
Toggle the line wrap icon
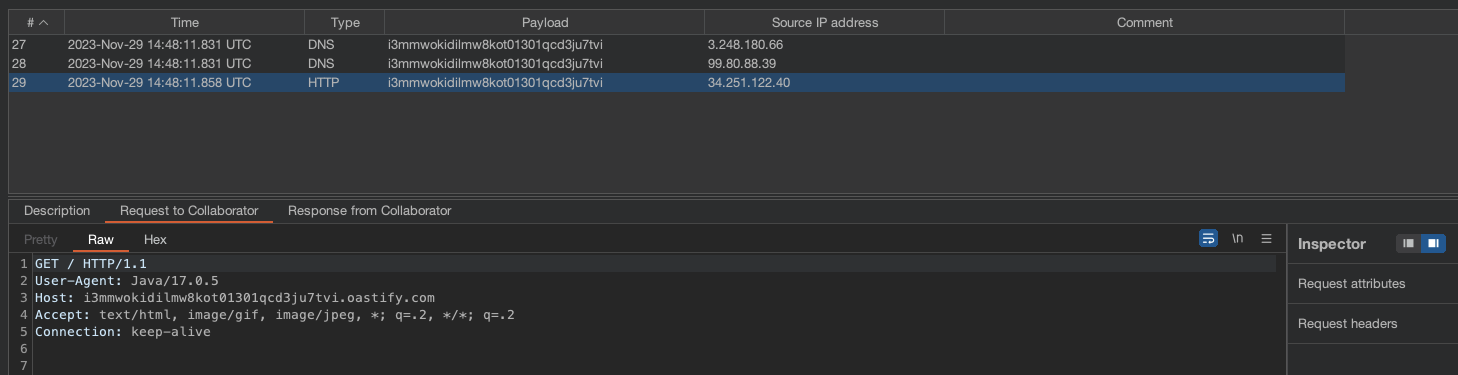point(1208,239)
